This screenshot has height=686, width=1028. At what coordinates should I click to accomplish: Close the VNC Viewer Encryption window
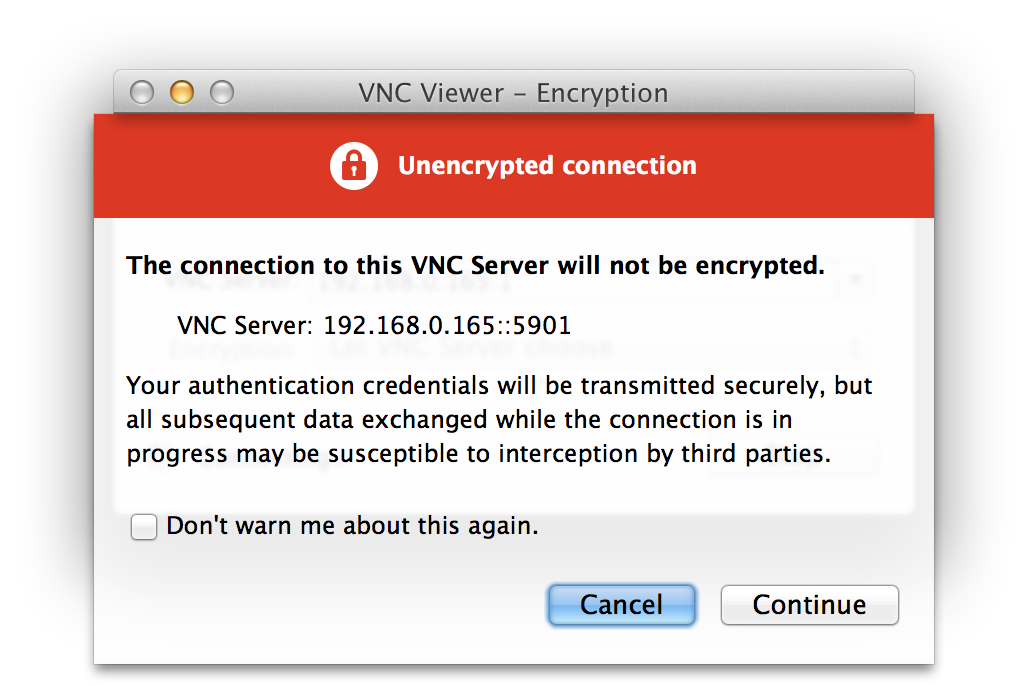click(x=142, y=93)
